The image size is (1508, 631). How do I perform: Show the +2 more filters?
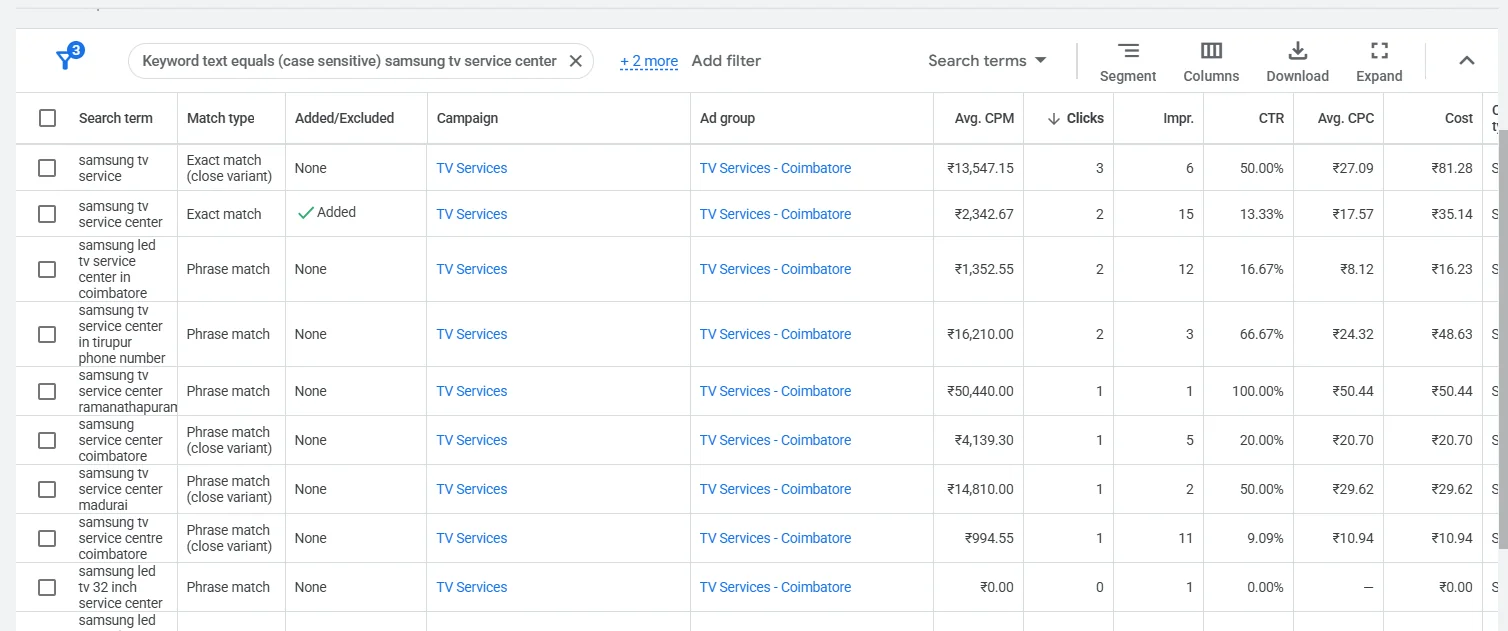[x=649, y=61]
